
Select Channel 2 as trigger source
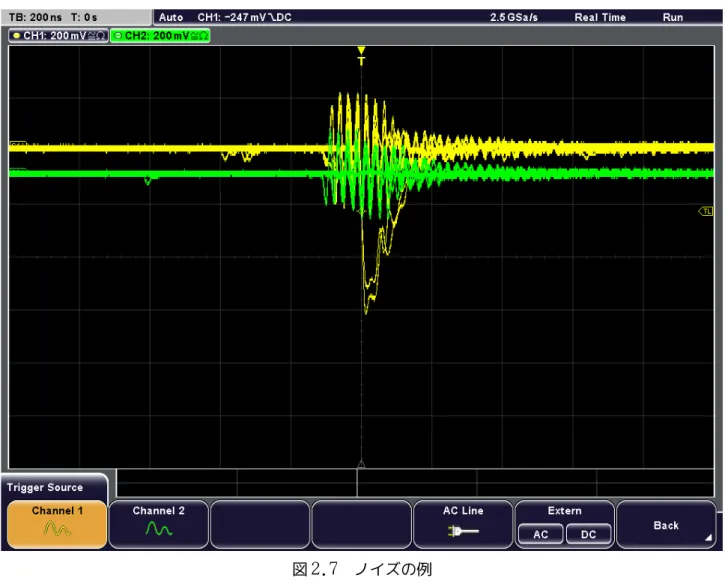click(x=159, y=524)
